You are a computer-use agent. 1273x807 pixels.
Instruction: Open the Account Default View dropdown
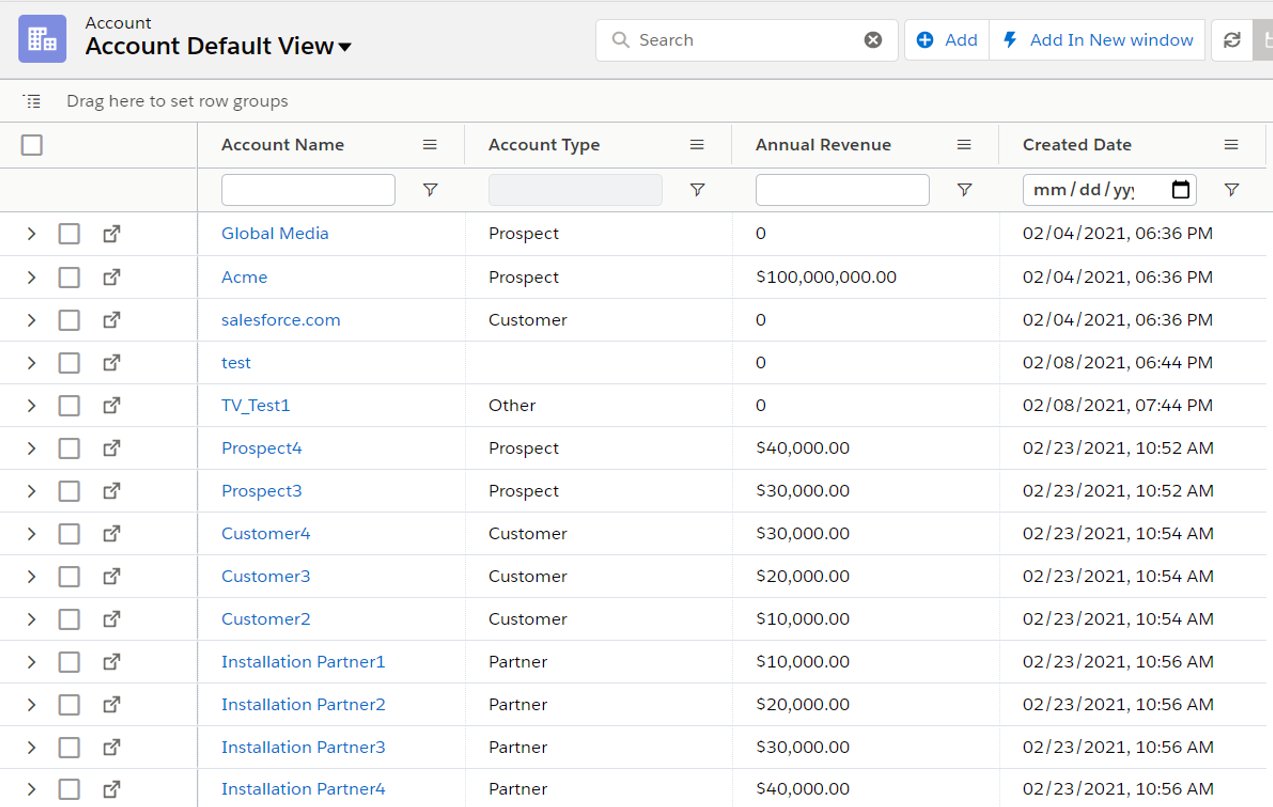(345, 47)
